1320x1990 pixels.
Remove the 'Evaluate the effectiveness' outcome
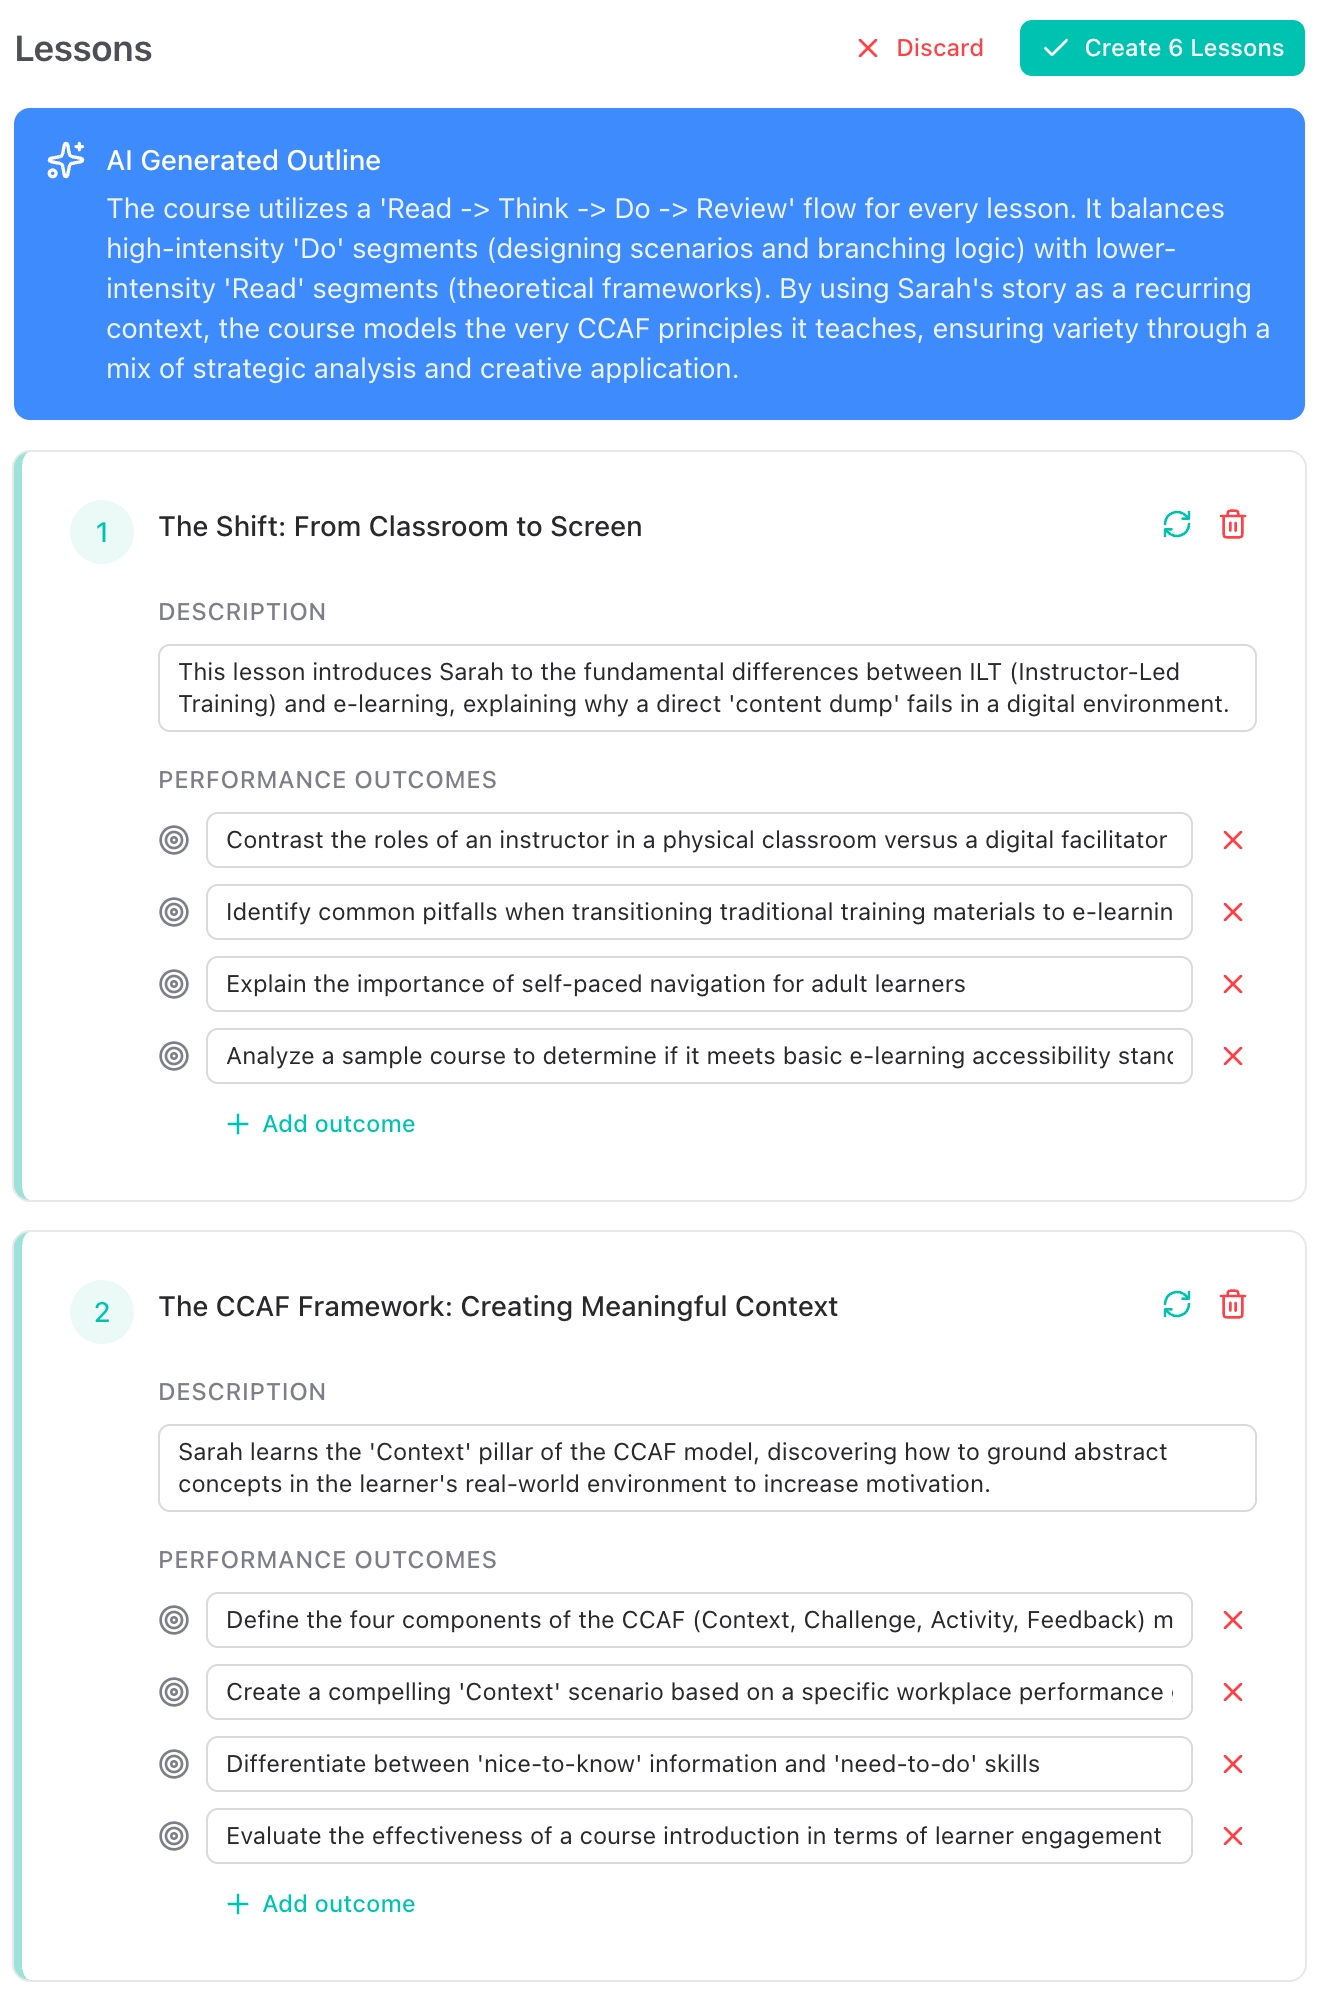click(1232, 1836)
